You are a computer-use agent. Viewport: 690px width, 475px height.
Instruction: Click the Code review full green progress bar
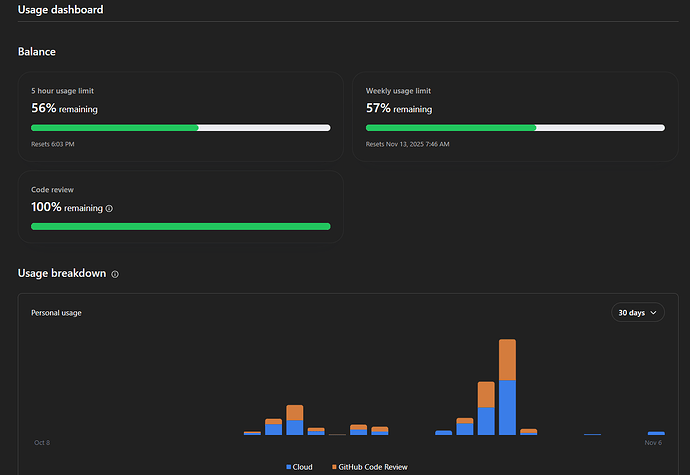[180, 226]
